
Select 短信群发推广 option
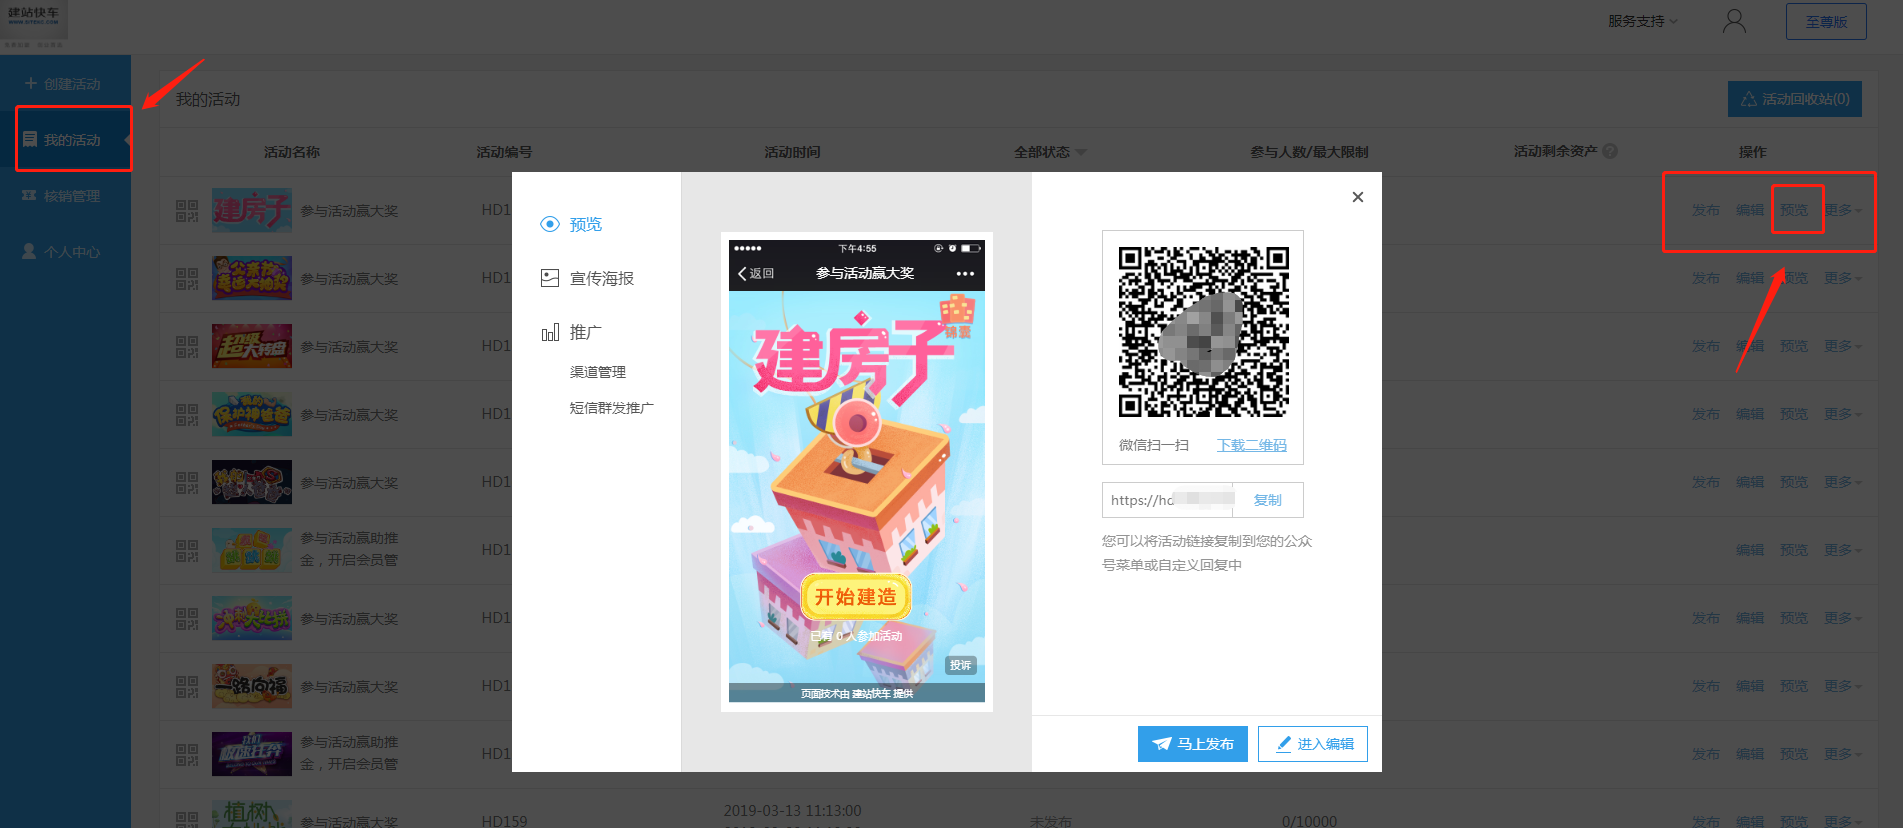[612, 408]
